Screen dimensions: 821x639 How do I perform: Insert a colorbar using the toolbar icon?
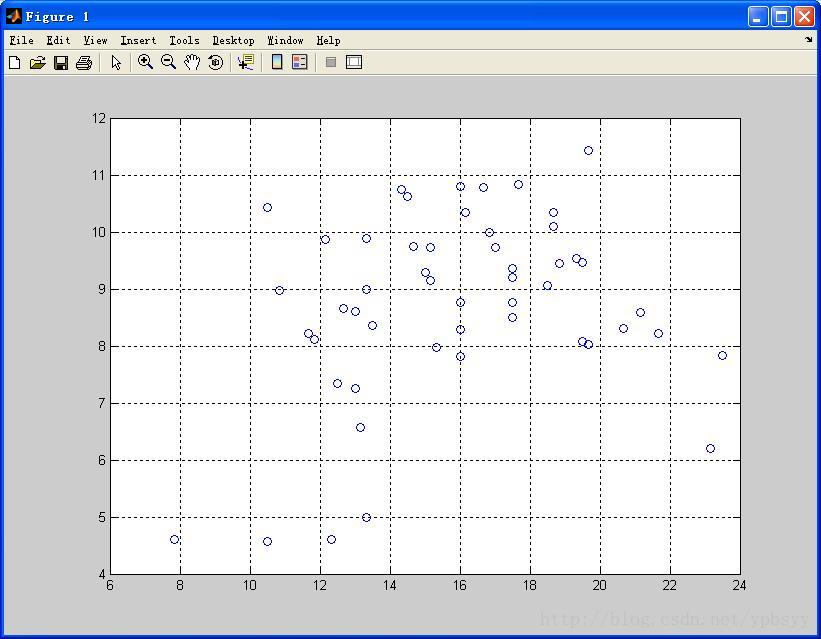pos(277,62)
